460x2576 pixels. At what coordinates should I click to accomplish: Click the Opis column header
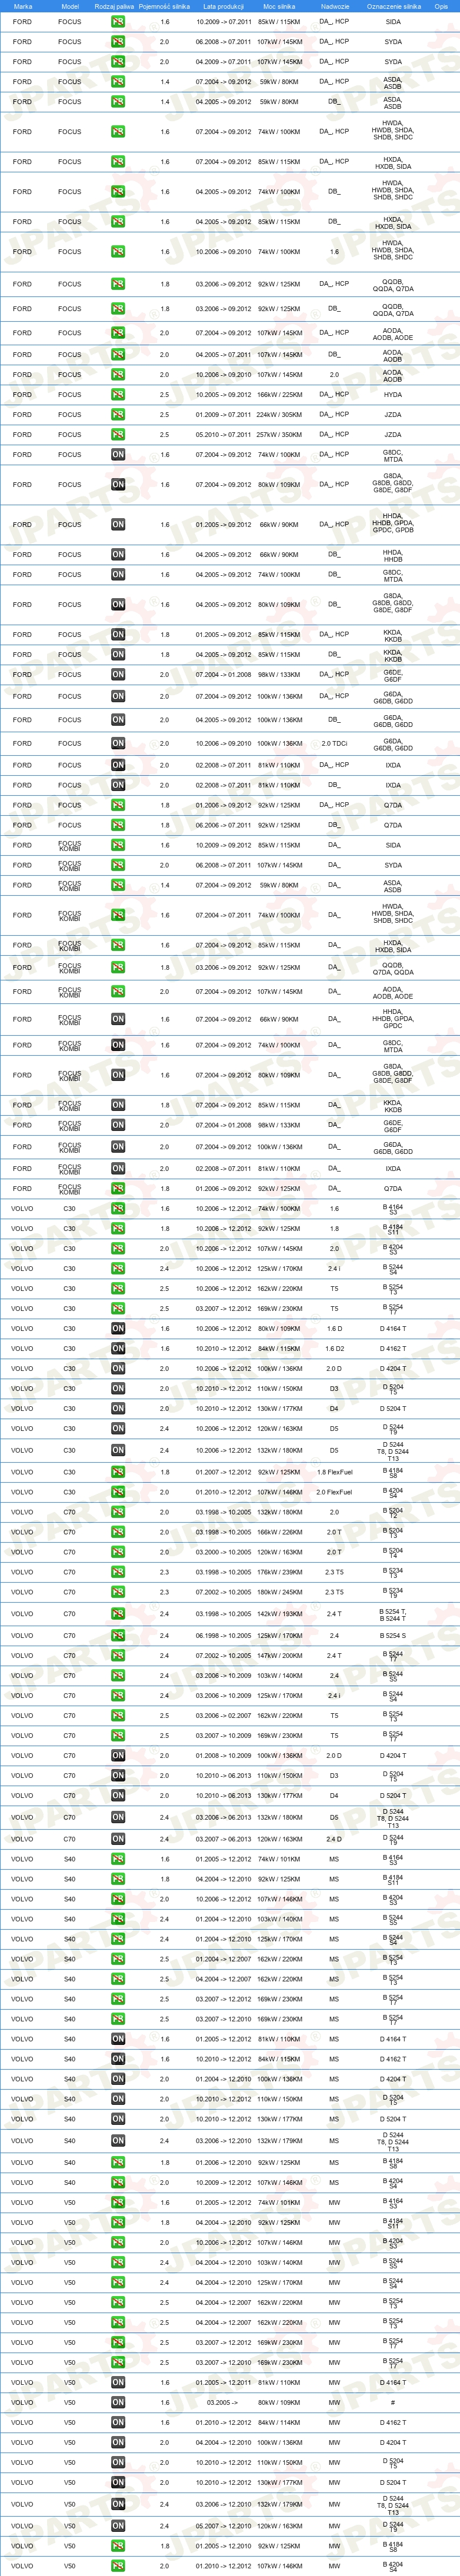click(x=441, y=6)
